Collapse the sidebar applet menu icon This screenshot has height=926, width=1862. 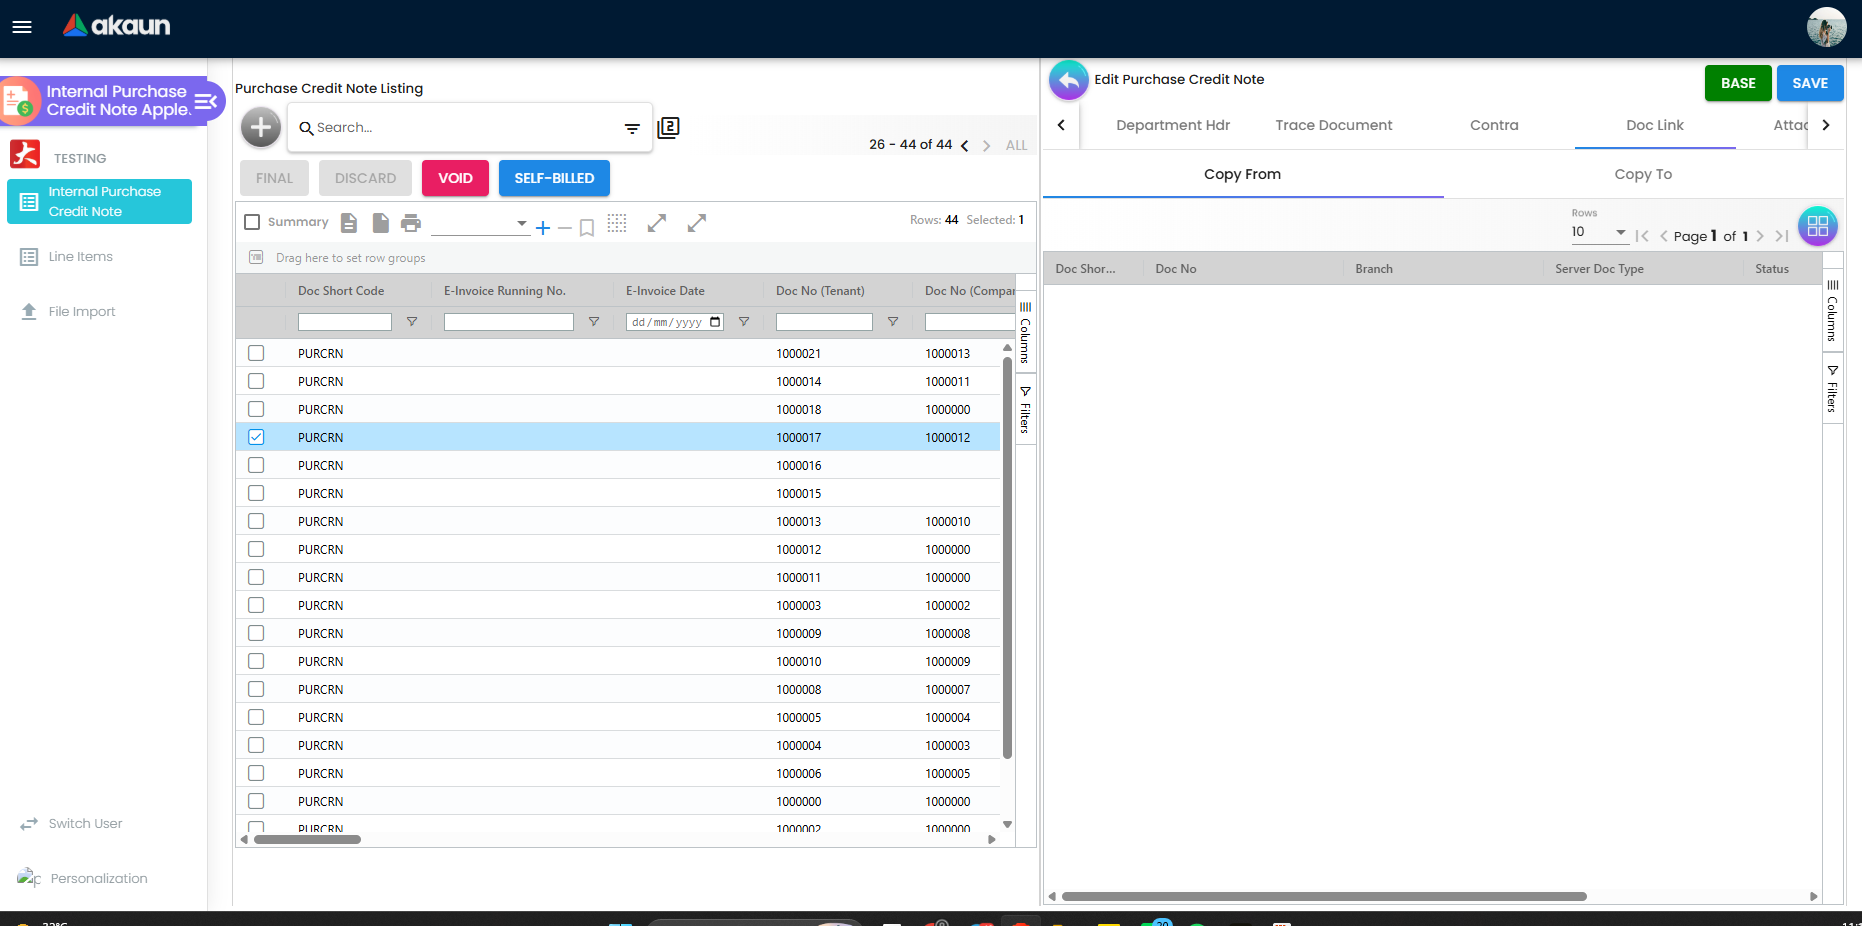tap(205, 101)
